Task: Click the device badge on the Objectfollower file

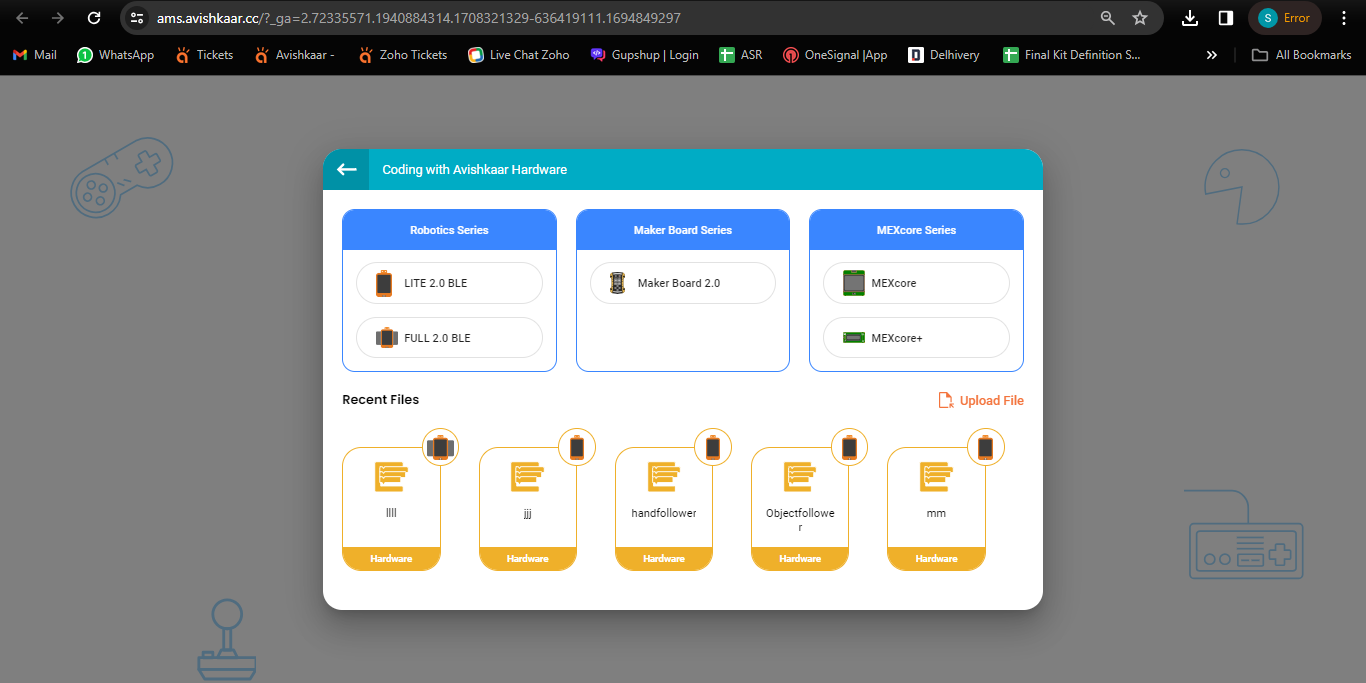Action: 849,448
